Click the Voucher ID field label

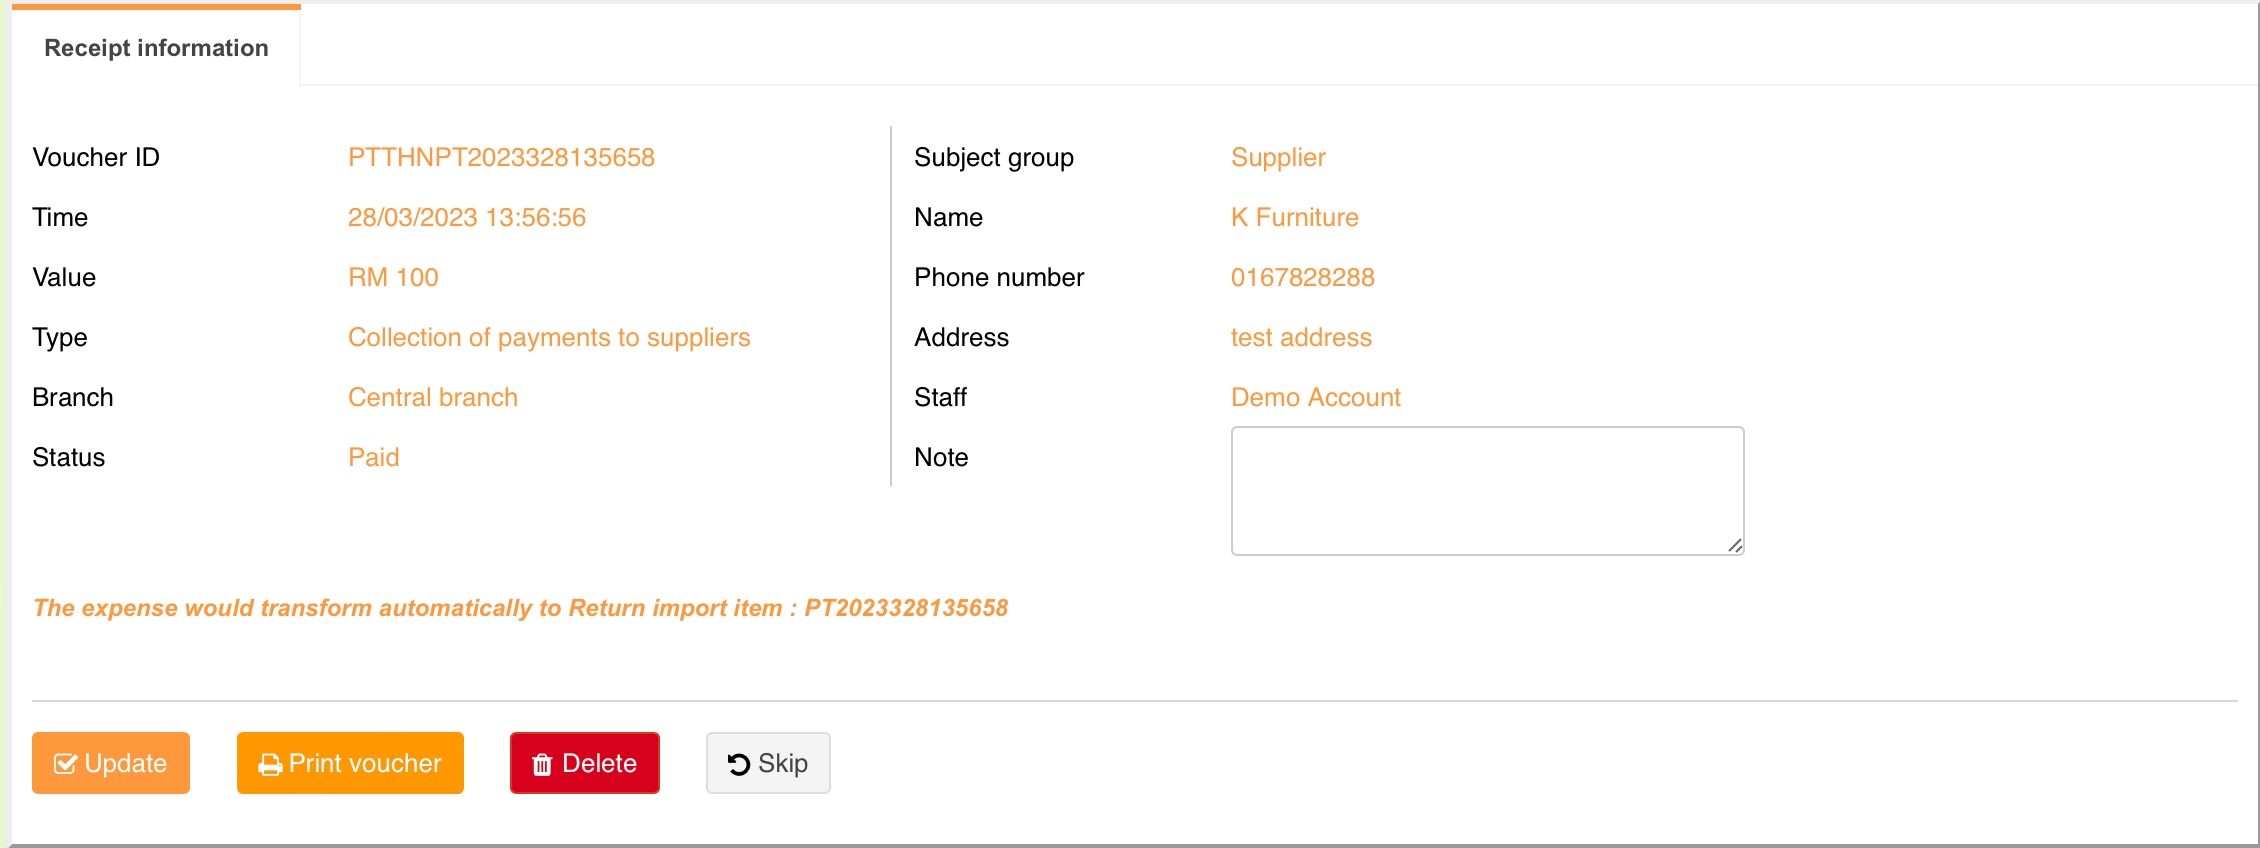pos(96,158)
